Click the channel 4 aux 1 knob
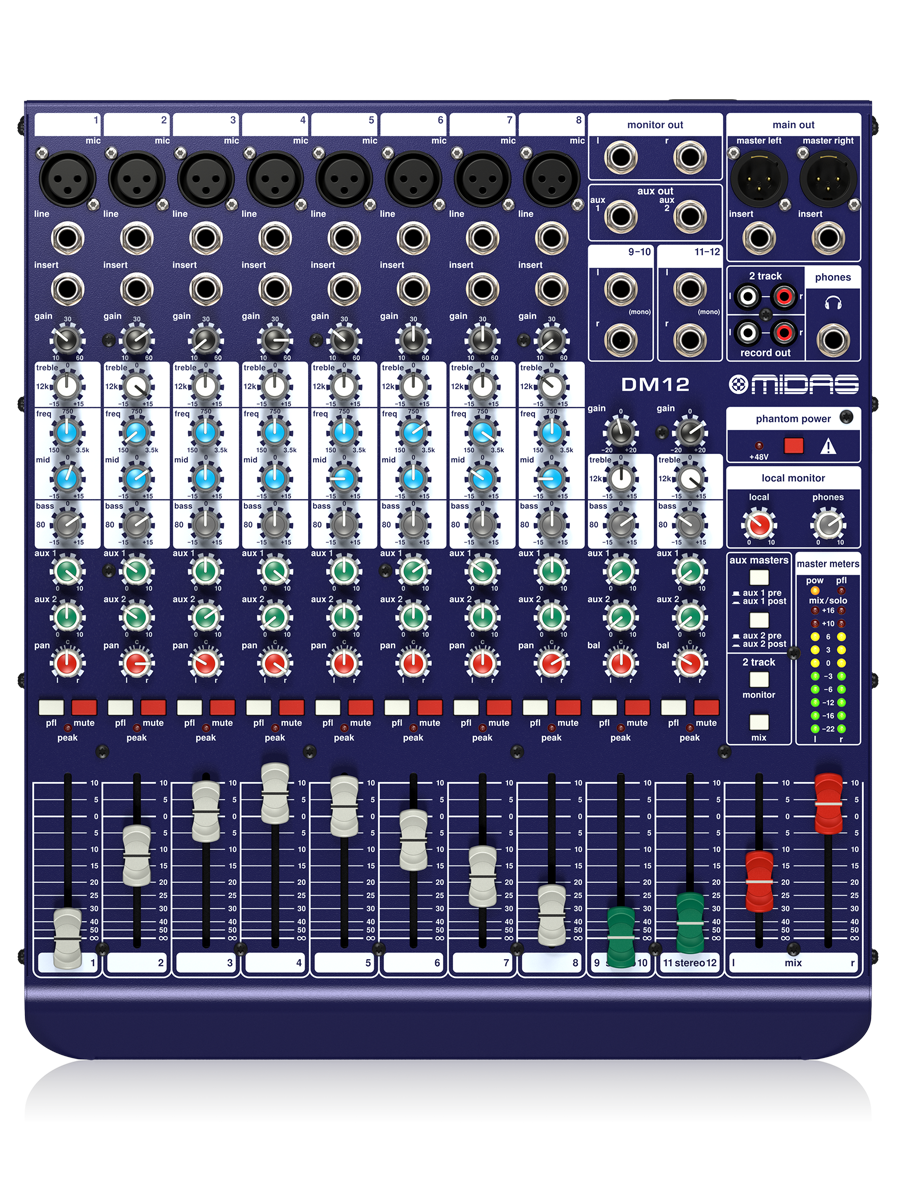Screen dimensions: 900x1200 click(274, 571)
